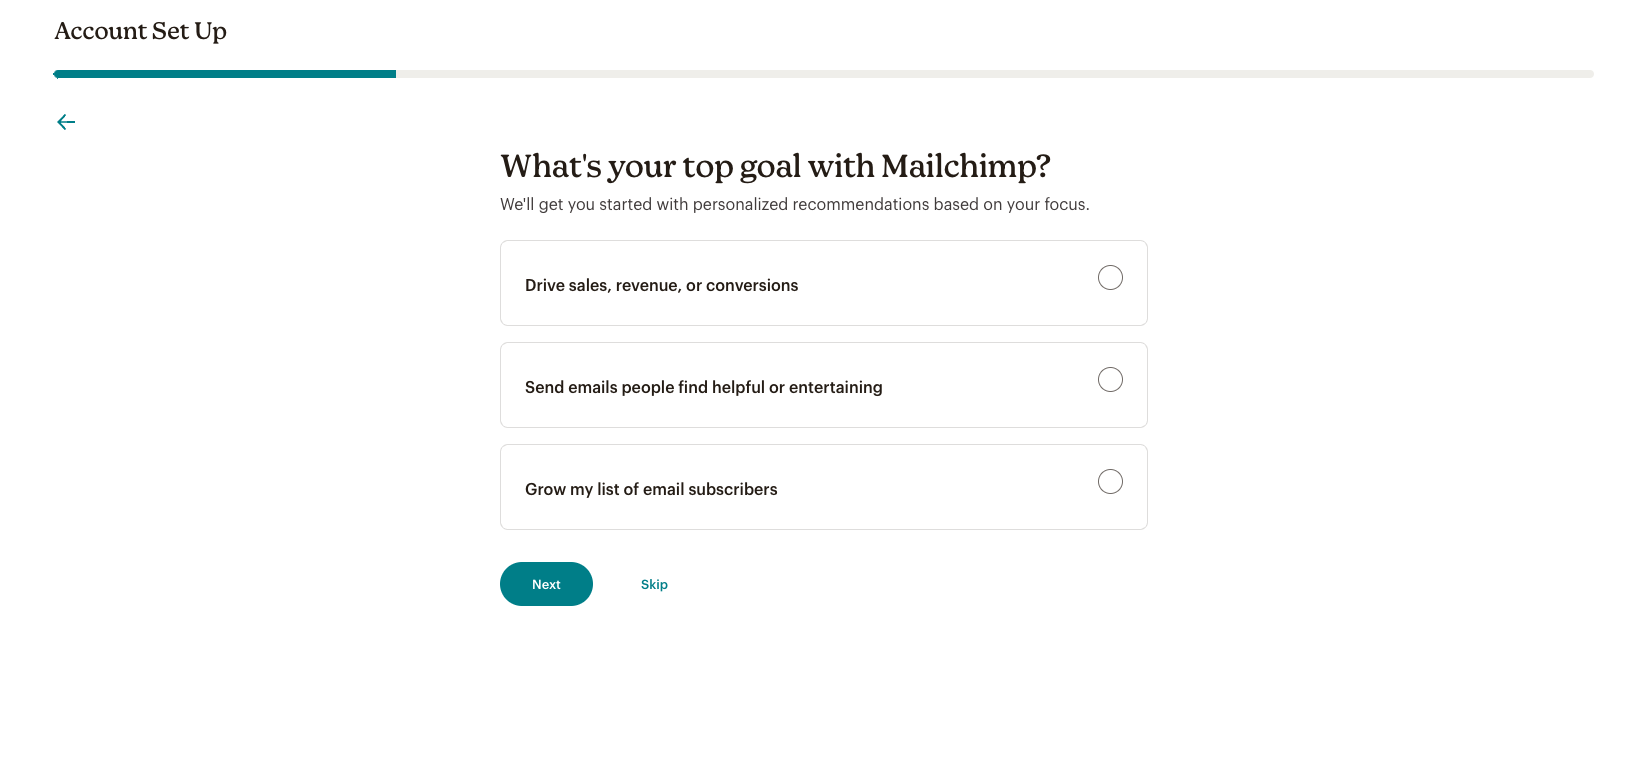Click the personalized recommendations subtitle text
The image size is (1625, 779).
click(794, 205)
